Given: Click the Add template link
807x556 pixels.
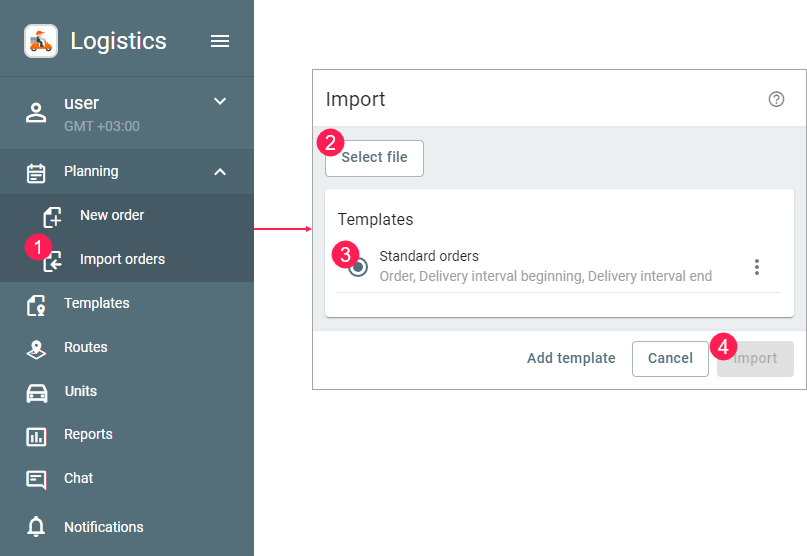Looking at the screenshot, I should click(x=571, y=359).
